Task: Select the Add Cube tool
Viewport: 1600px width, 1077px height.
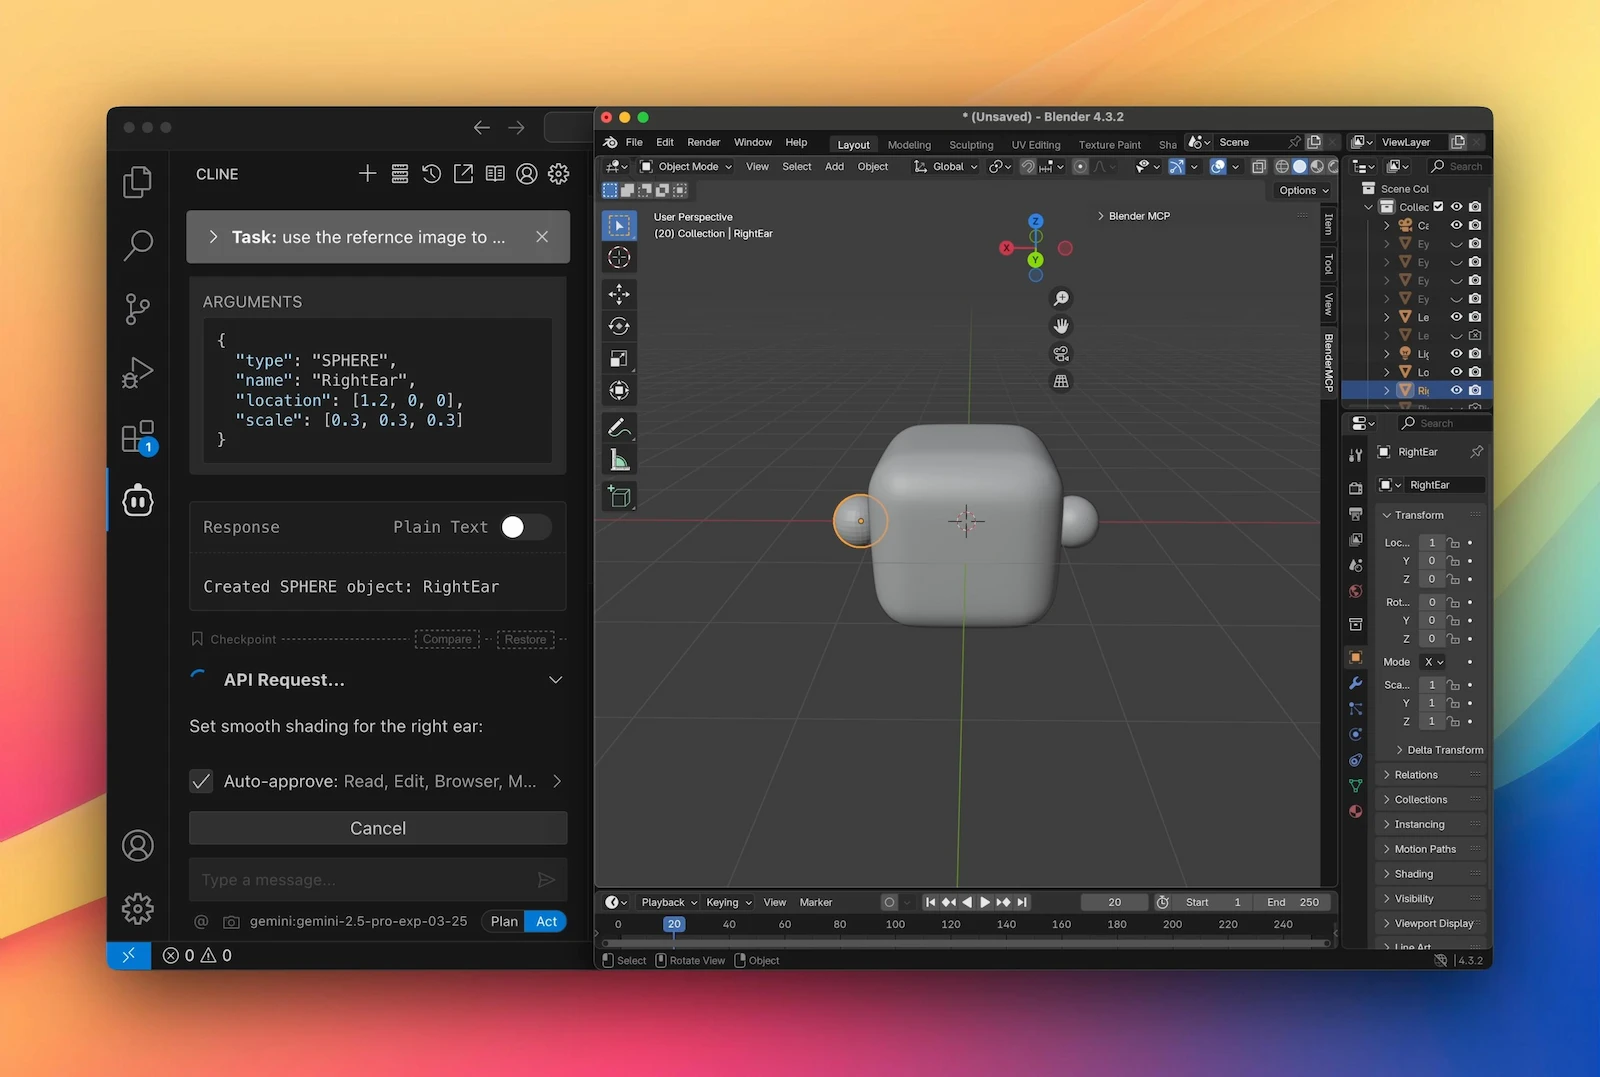Action: click(x=619, y=497)
